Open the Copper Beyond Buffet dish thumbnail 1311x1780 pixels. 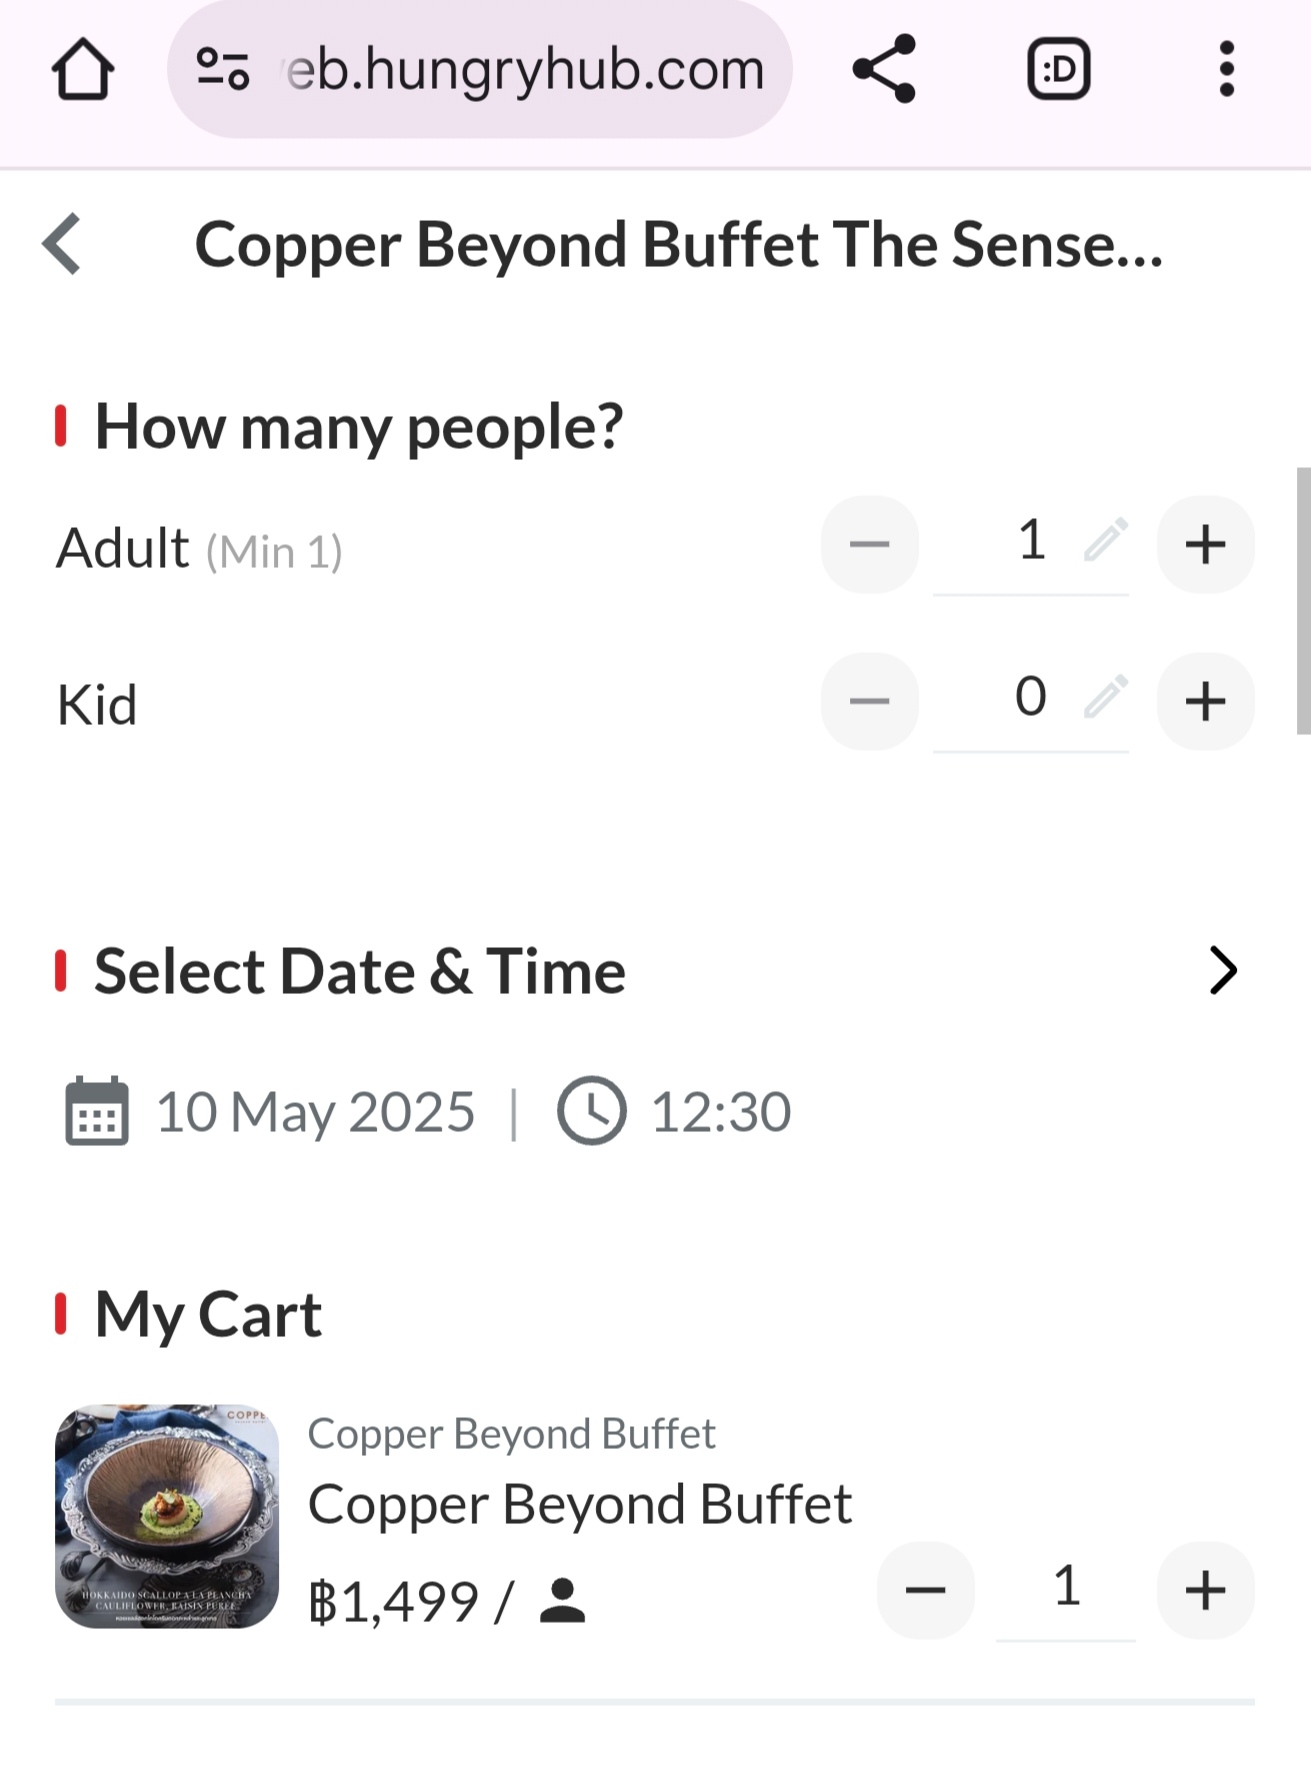(x=167, y=1516)
